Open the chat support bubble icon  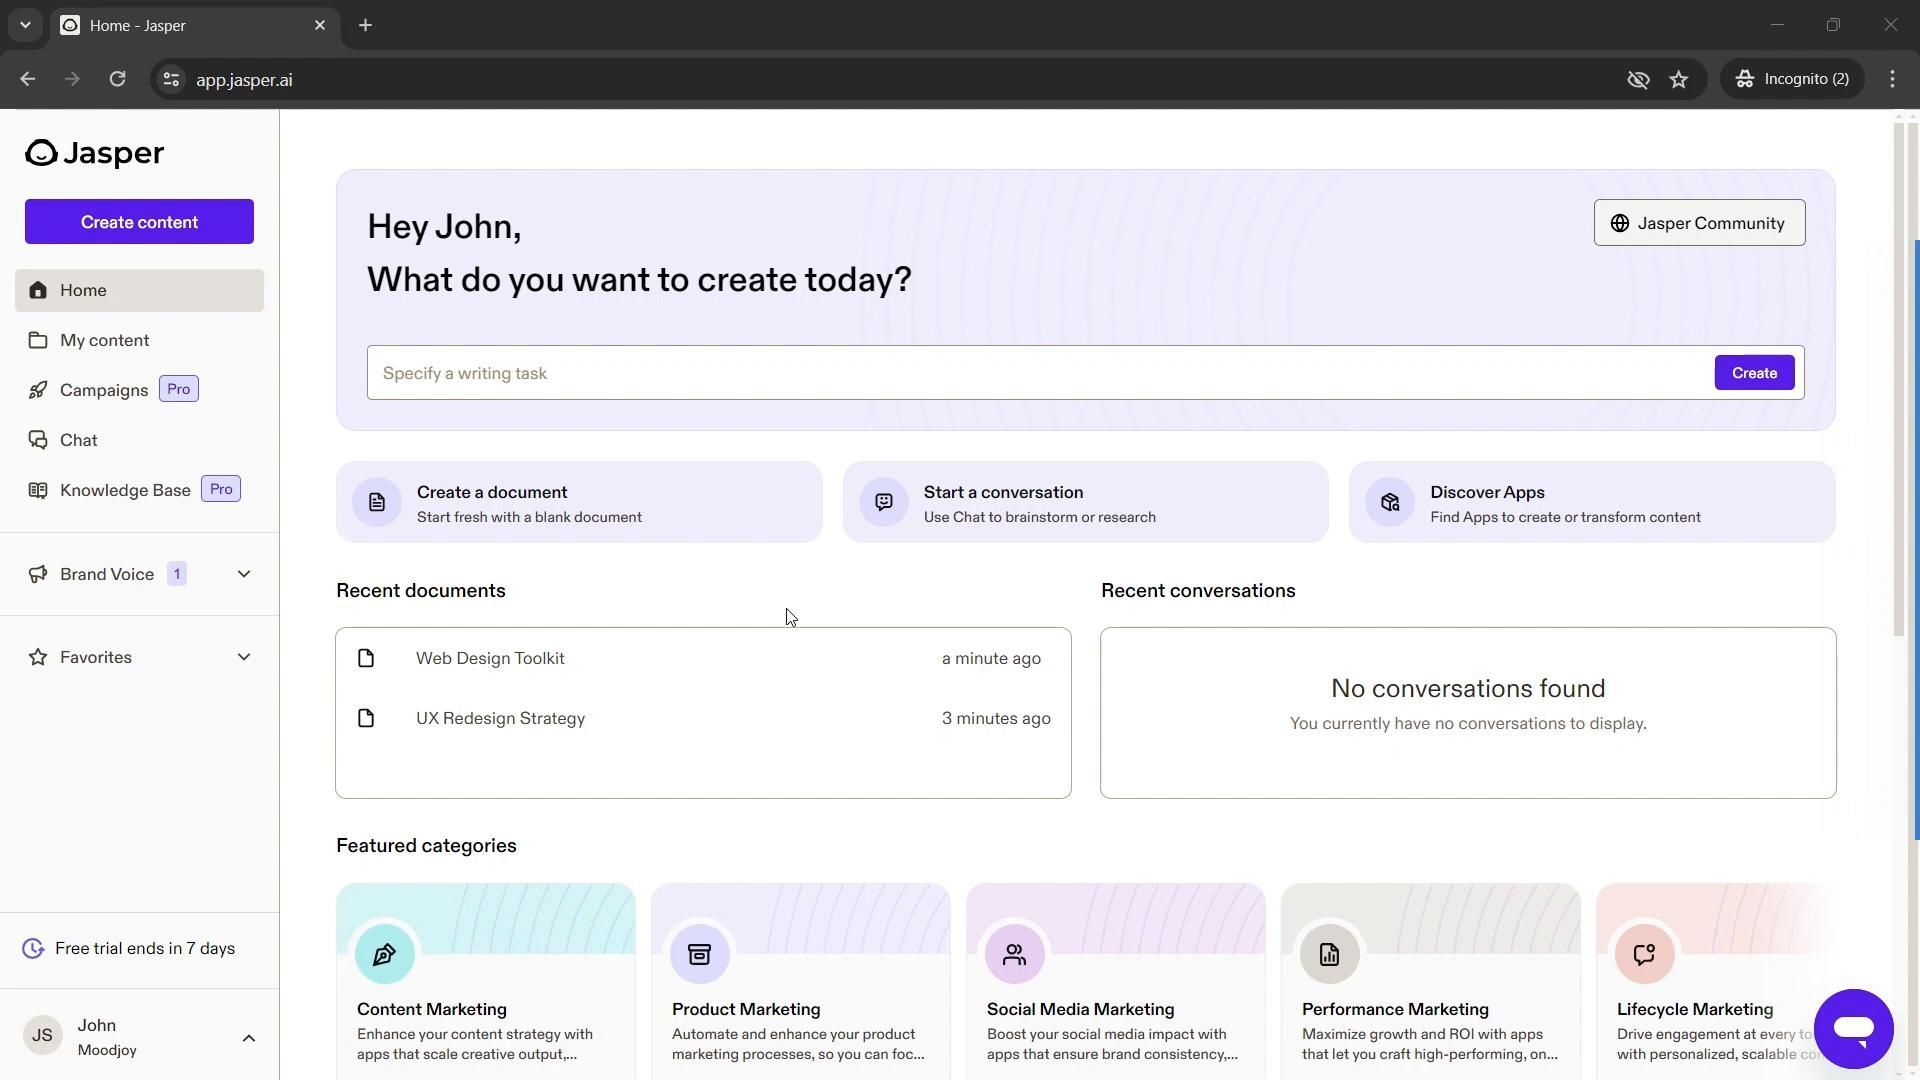[x=1853, y=1028]
